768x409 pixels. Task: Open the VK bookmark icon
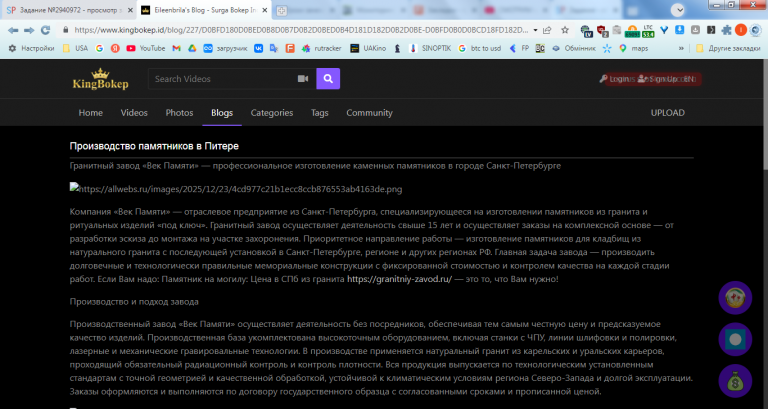click(x=258, y=48)
